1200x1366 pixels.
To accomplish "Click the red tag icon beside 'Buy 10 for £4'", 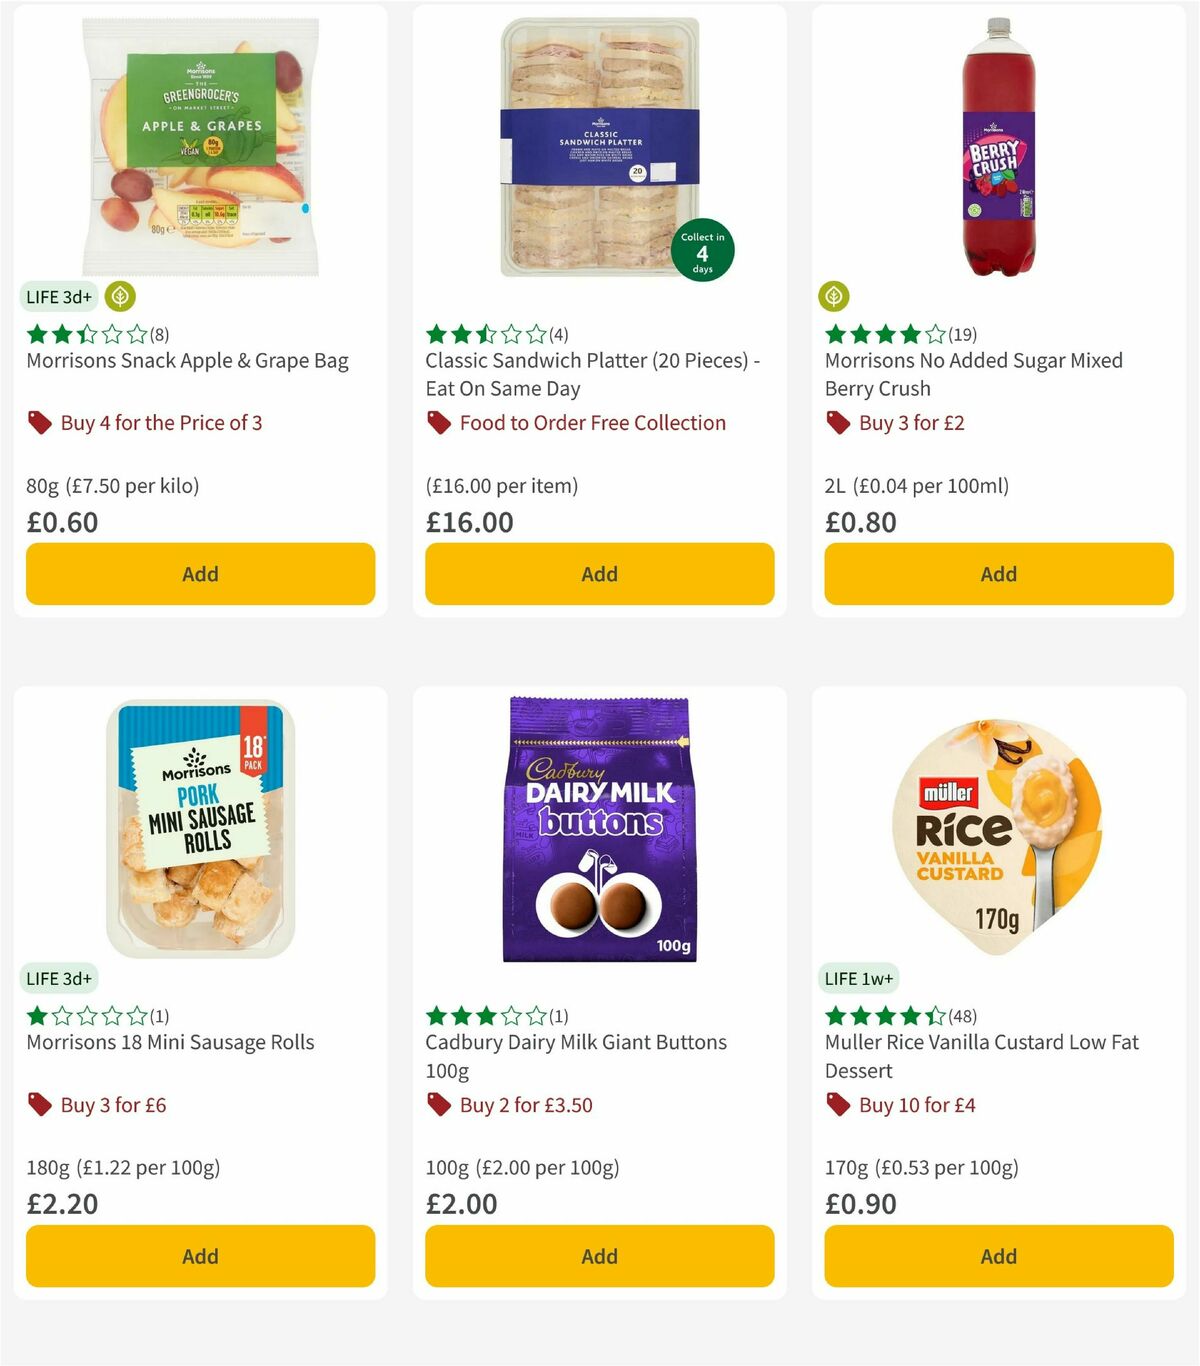I will [x=836, y=1105].
